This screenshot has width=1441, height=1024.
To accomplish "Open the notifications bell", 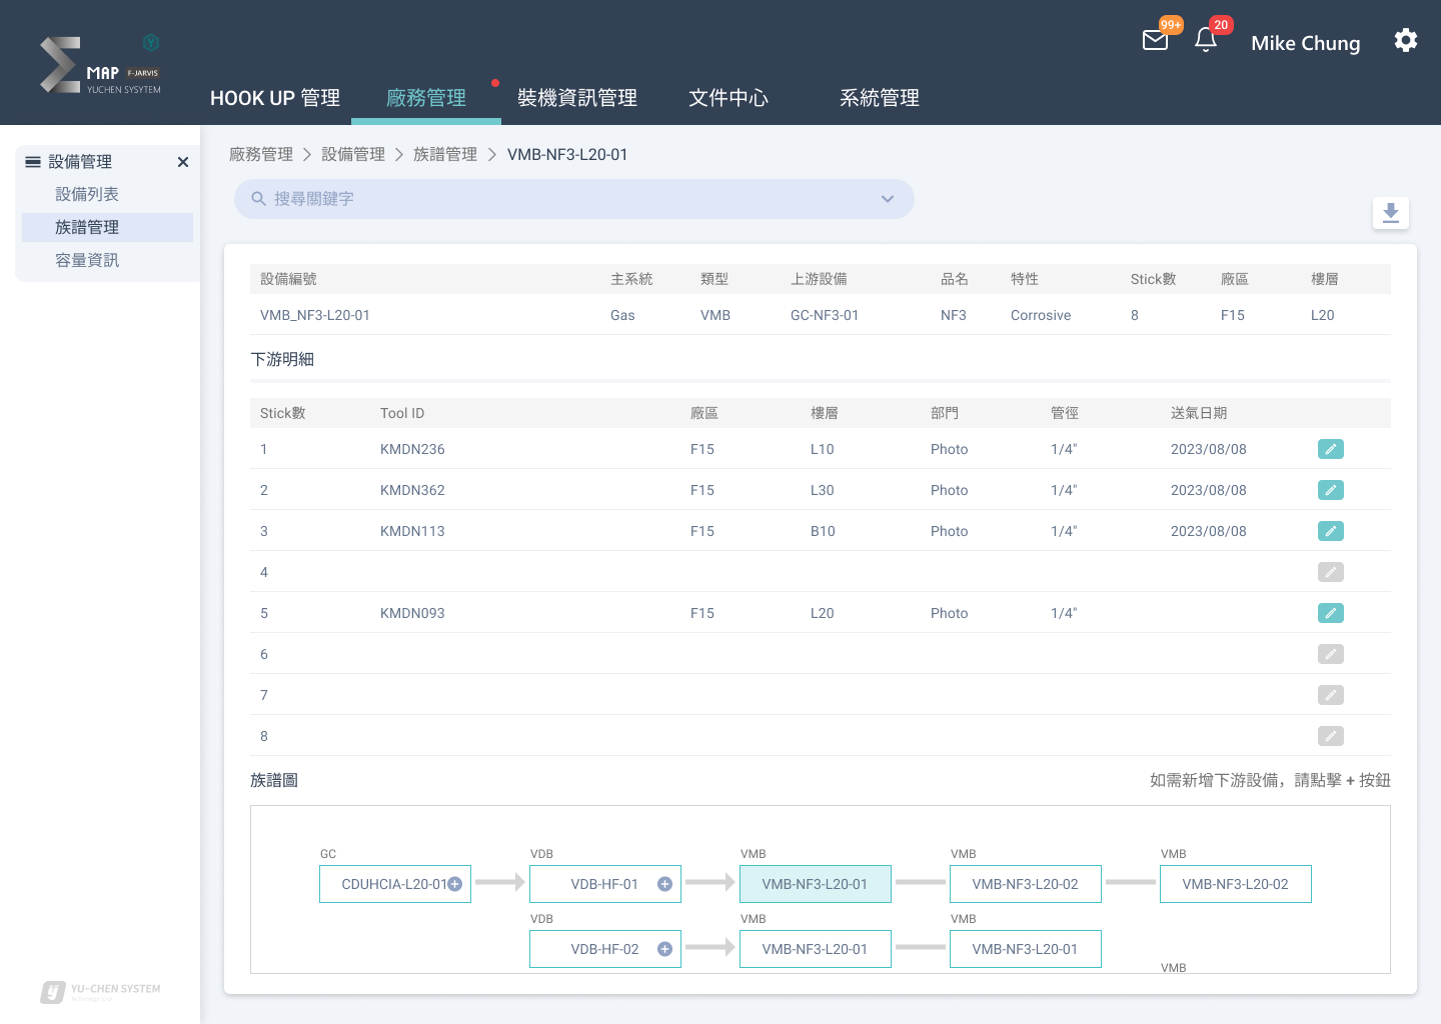I will pyautogui.click(x=1206, y=41).
